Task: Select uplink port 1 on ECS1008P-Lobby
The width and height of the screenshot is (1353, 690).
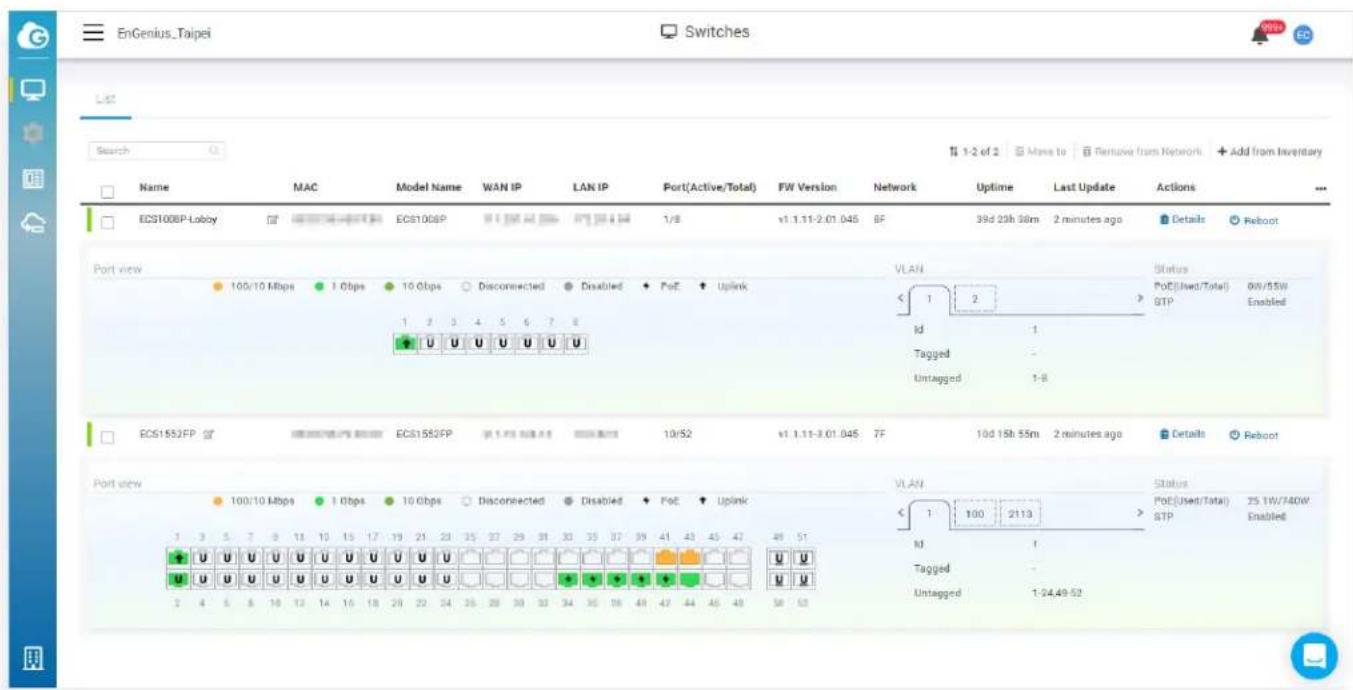Action: pyautogui.click(x=406, y=344)
